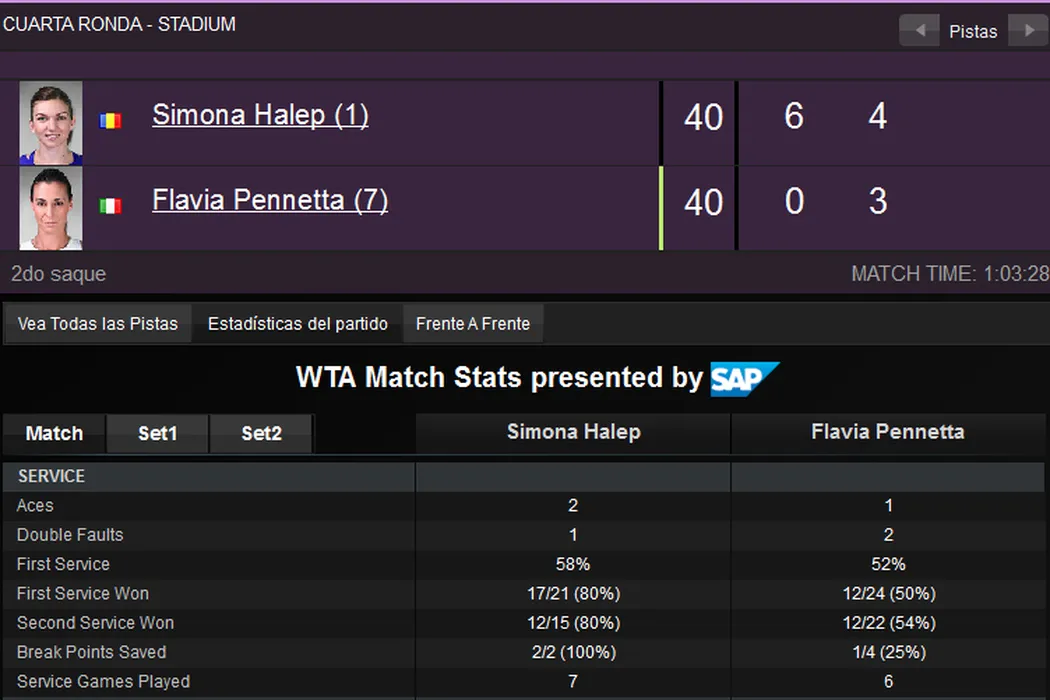The image size is (1050, 700).
Task: Click the Break Points Saved row
Action: click(x=92, y=652)
